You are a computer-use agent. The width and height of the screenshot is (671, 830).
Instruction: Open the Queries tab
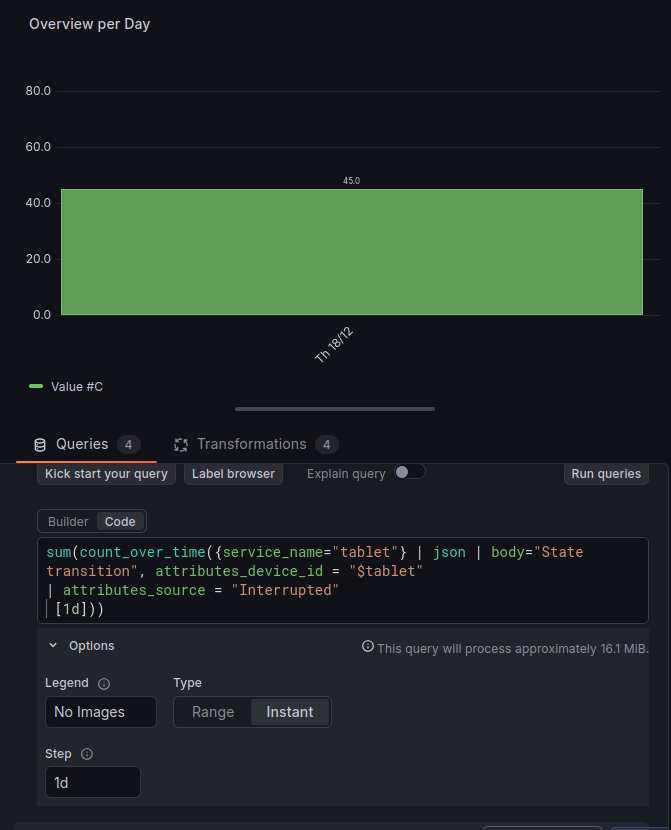click(82, 444)
